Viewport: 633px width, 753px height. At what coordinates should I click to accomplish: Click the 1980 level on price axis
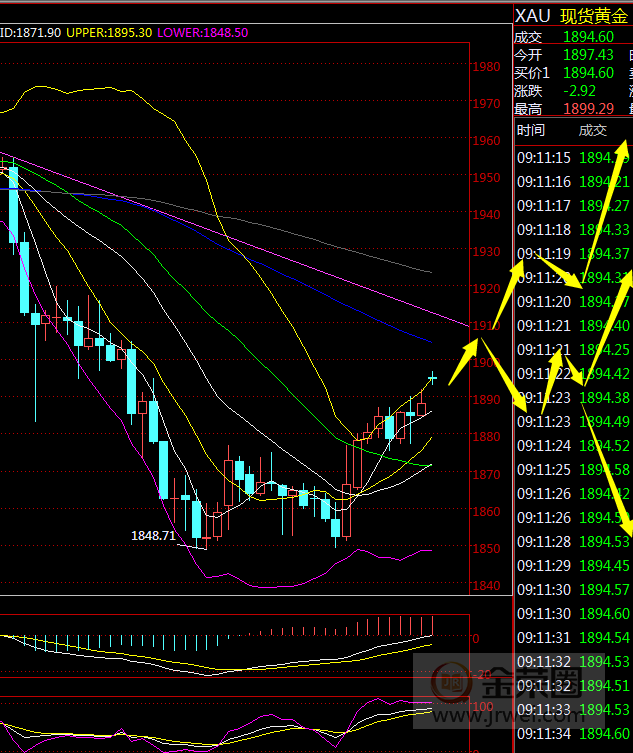click(486, 67)
